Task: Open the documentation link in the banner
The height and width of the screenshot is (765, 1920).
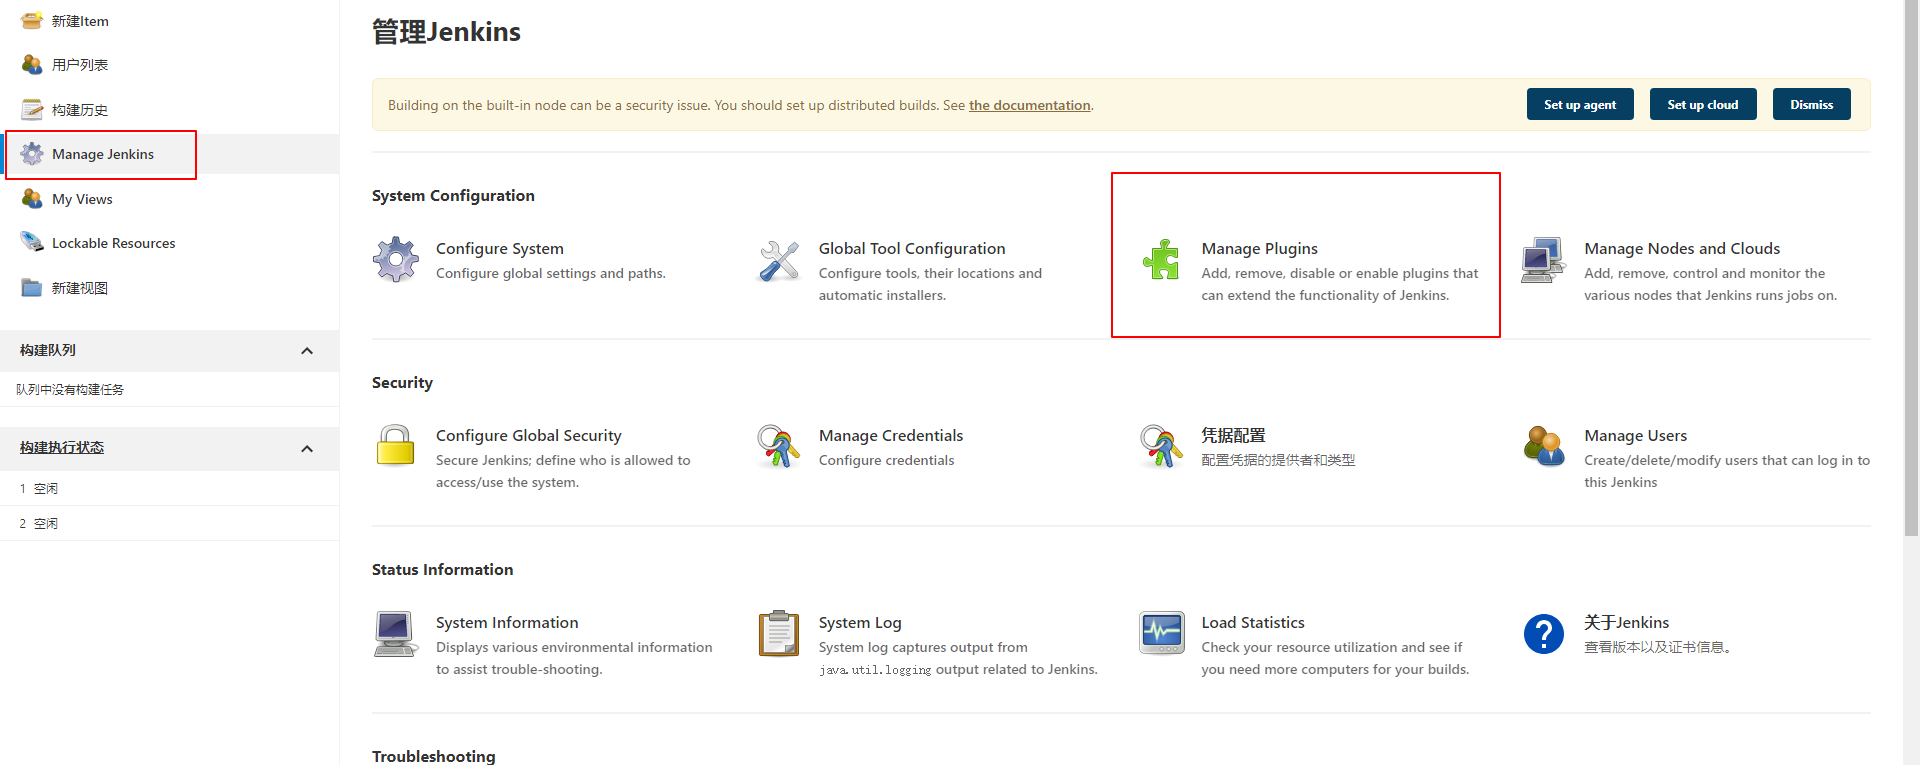Action: click(x=1030, y=105)
